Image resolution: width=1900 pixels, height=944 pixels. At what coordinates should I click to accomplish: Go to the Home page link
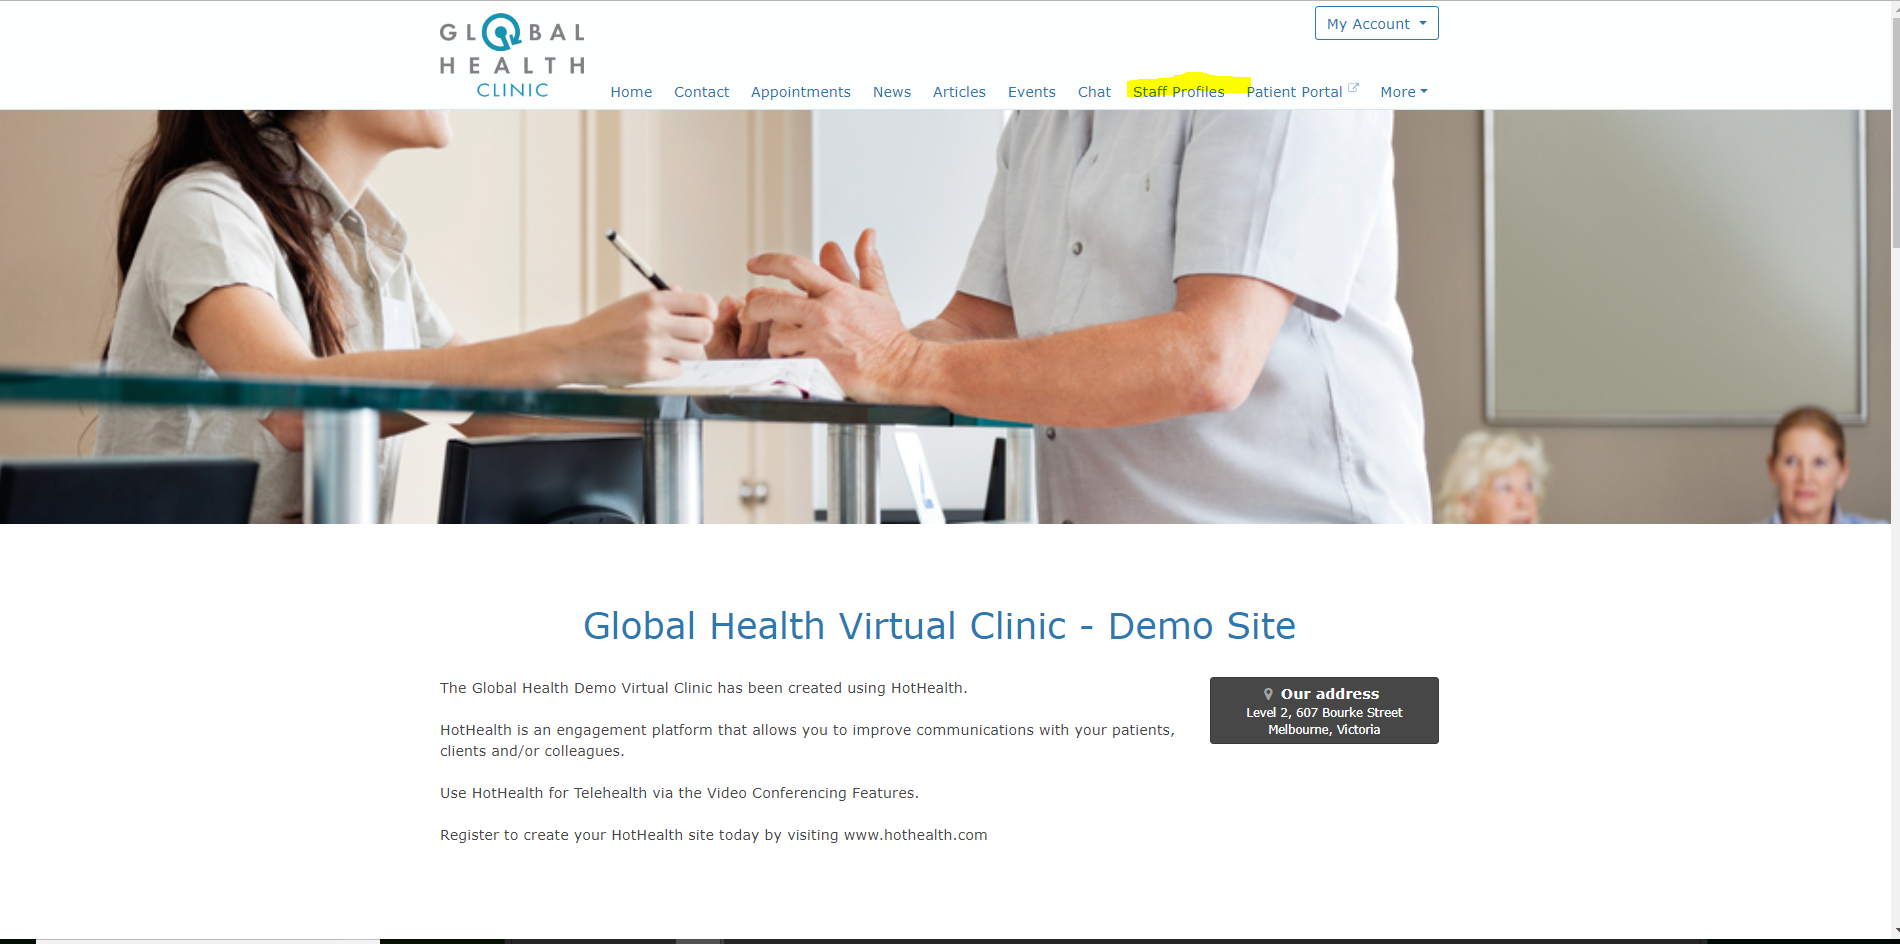[631, 92]
